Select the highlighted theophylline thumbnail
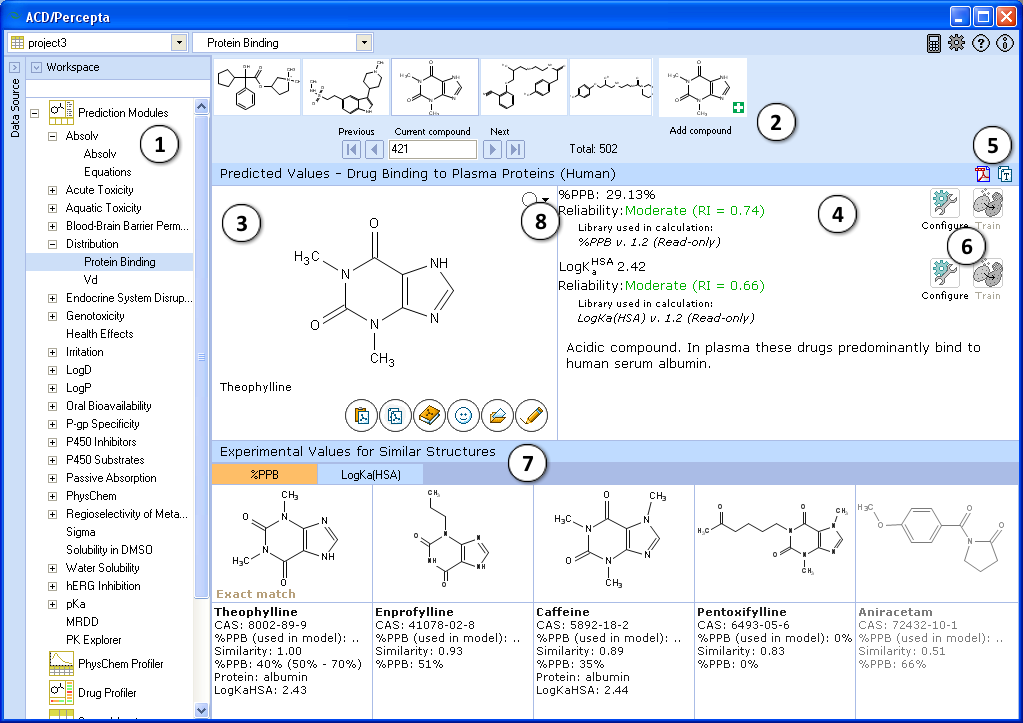 (435, 87)
